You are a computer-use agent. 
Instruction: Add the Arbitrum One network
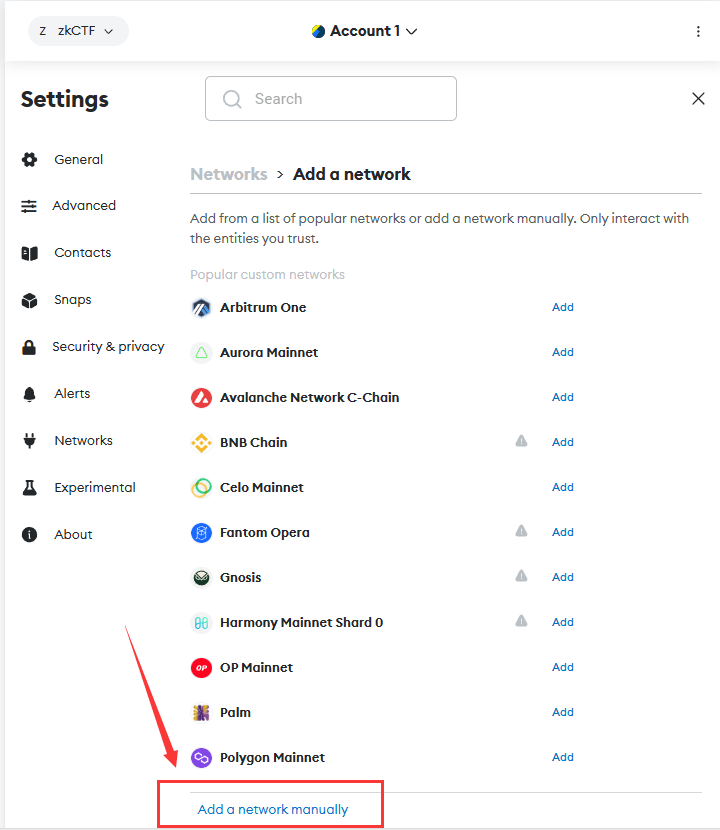point(563,307)
